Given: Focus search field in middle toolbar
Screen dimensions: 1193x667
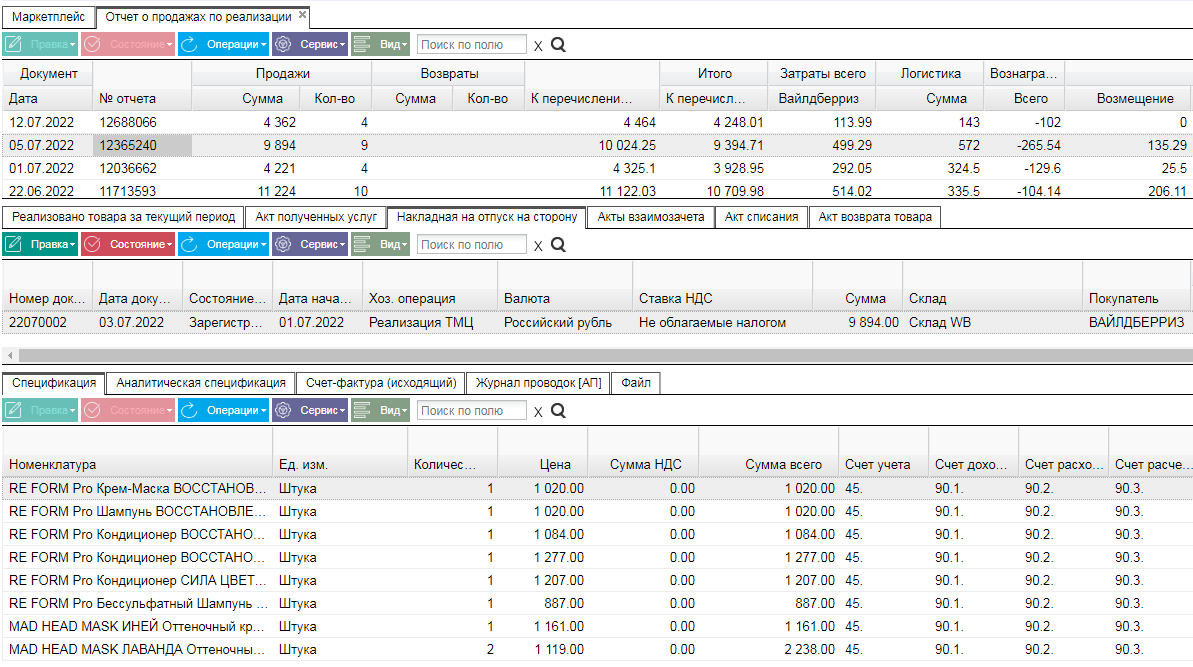Looking at the screenshot, I should (x=472, y=245).
